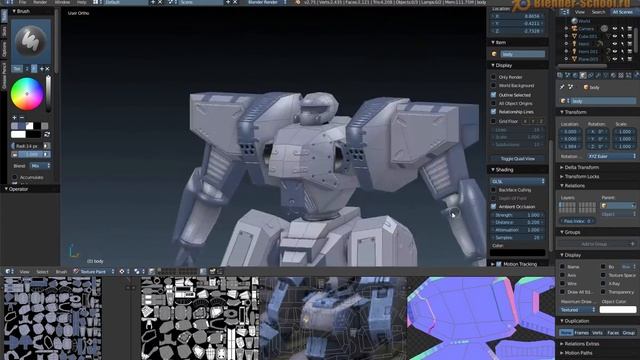Enable the Grid Floor checkbox

tap(493, 121)
